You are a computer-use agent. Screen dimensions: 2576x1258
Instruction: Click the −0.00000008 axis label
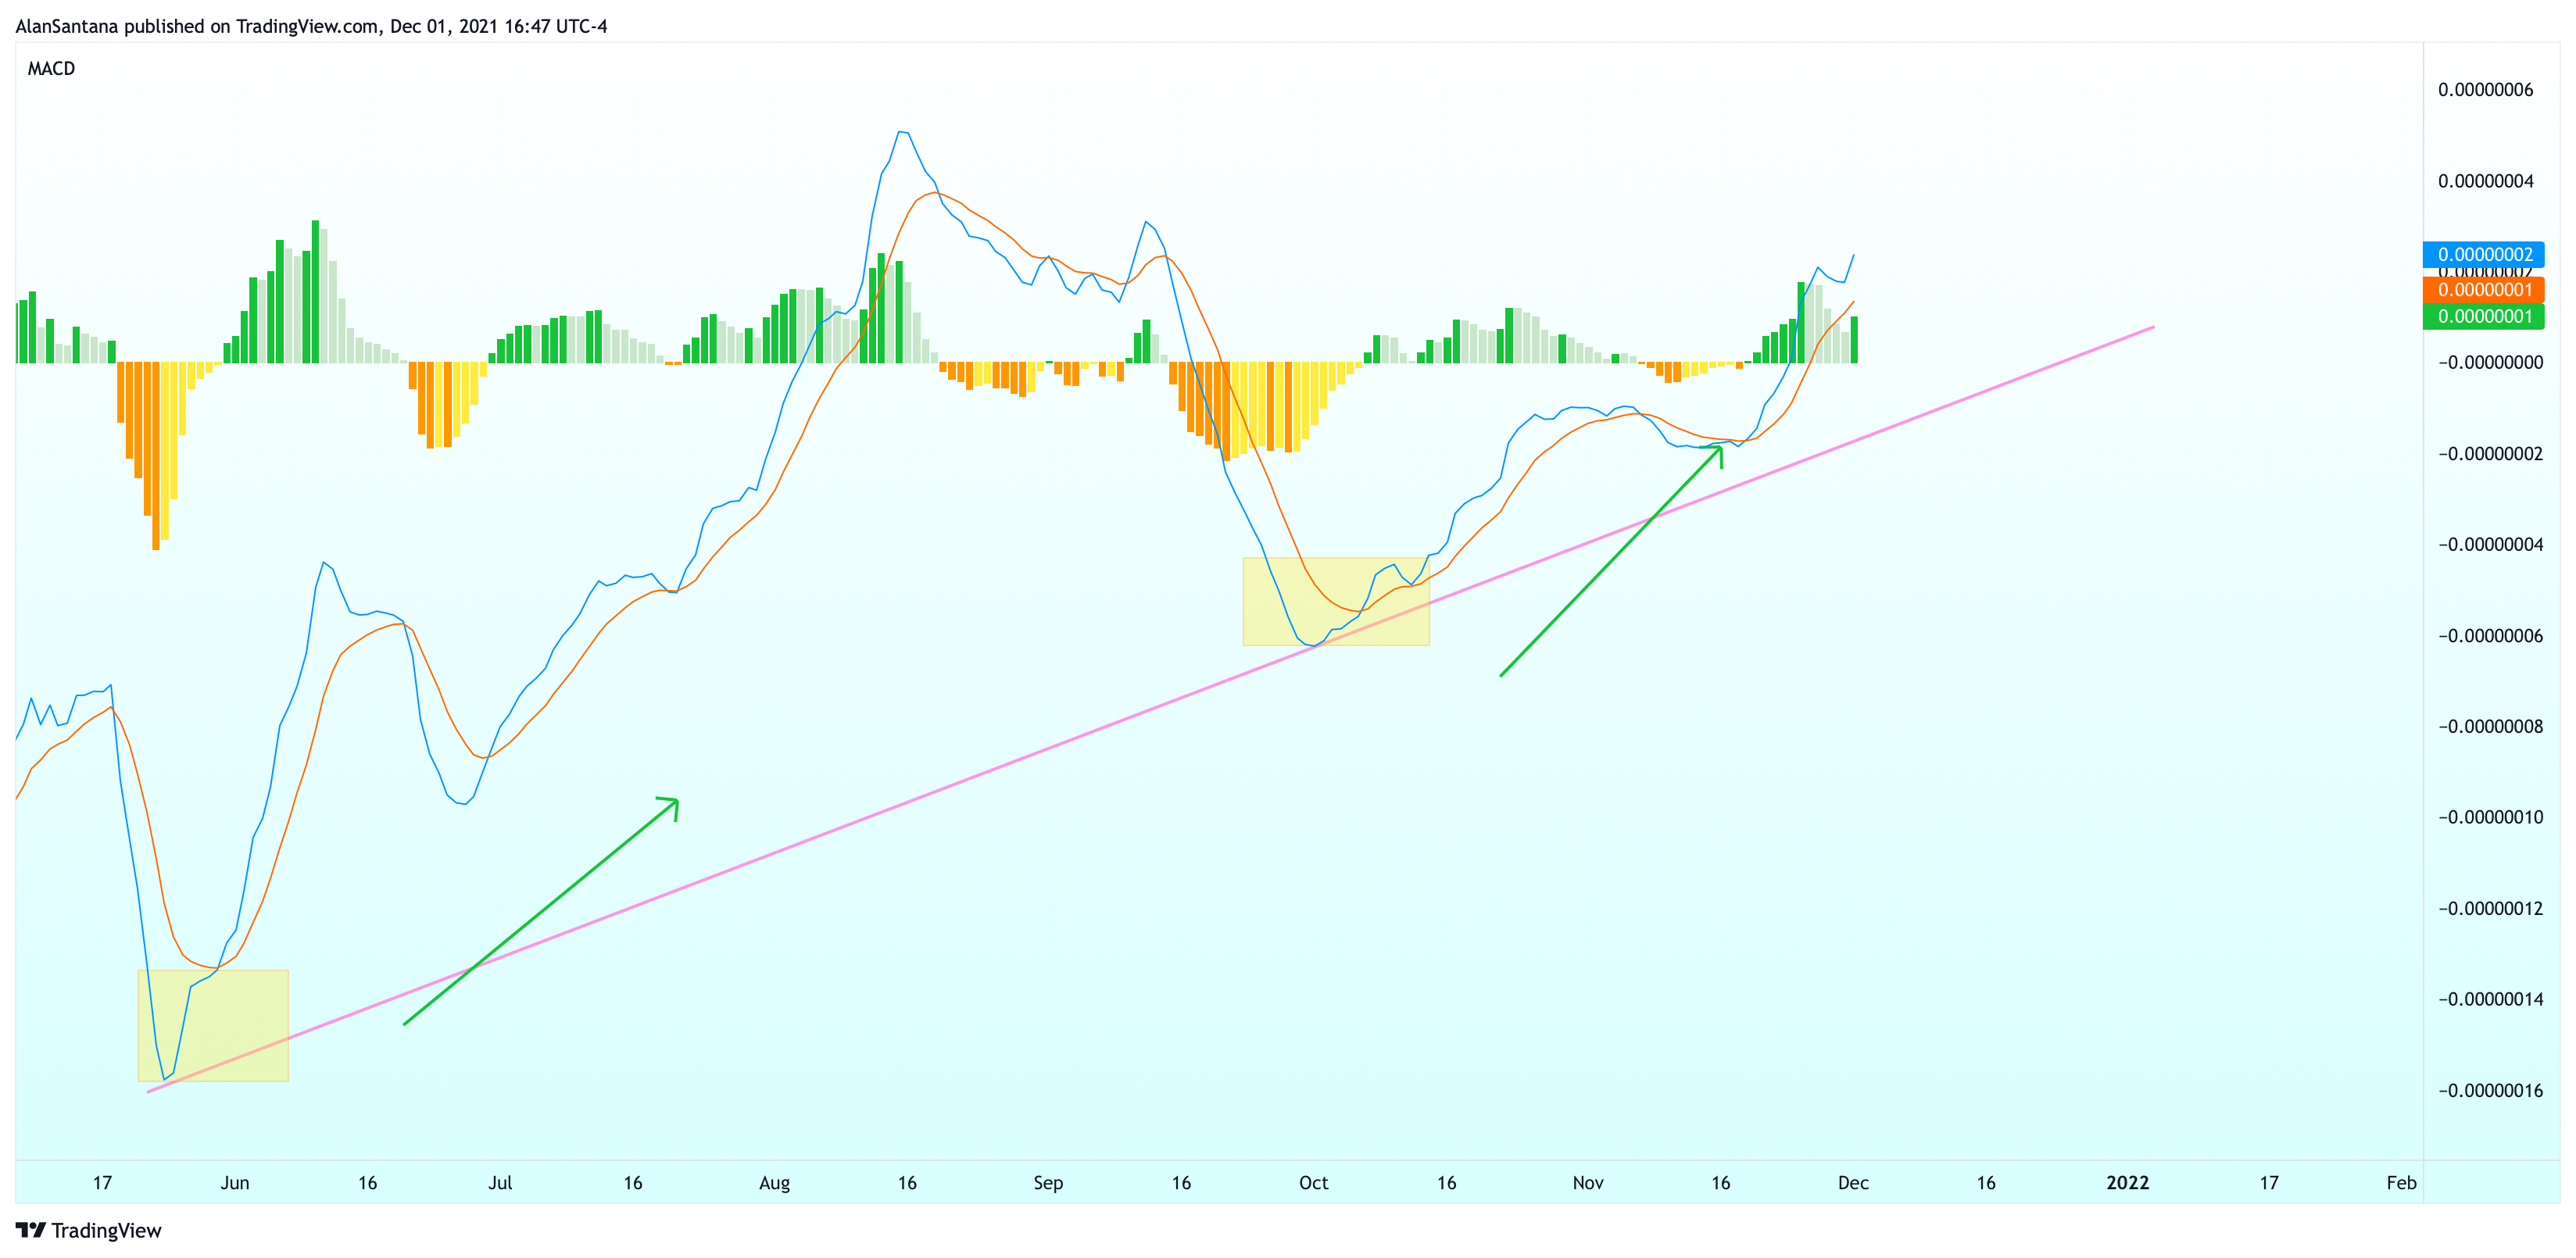[x=2490, y=726]
